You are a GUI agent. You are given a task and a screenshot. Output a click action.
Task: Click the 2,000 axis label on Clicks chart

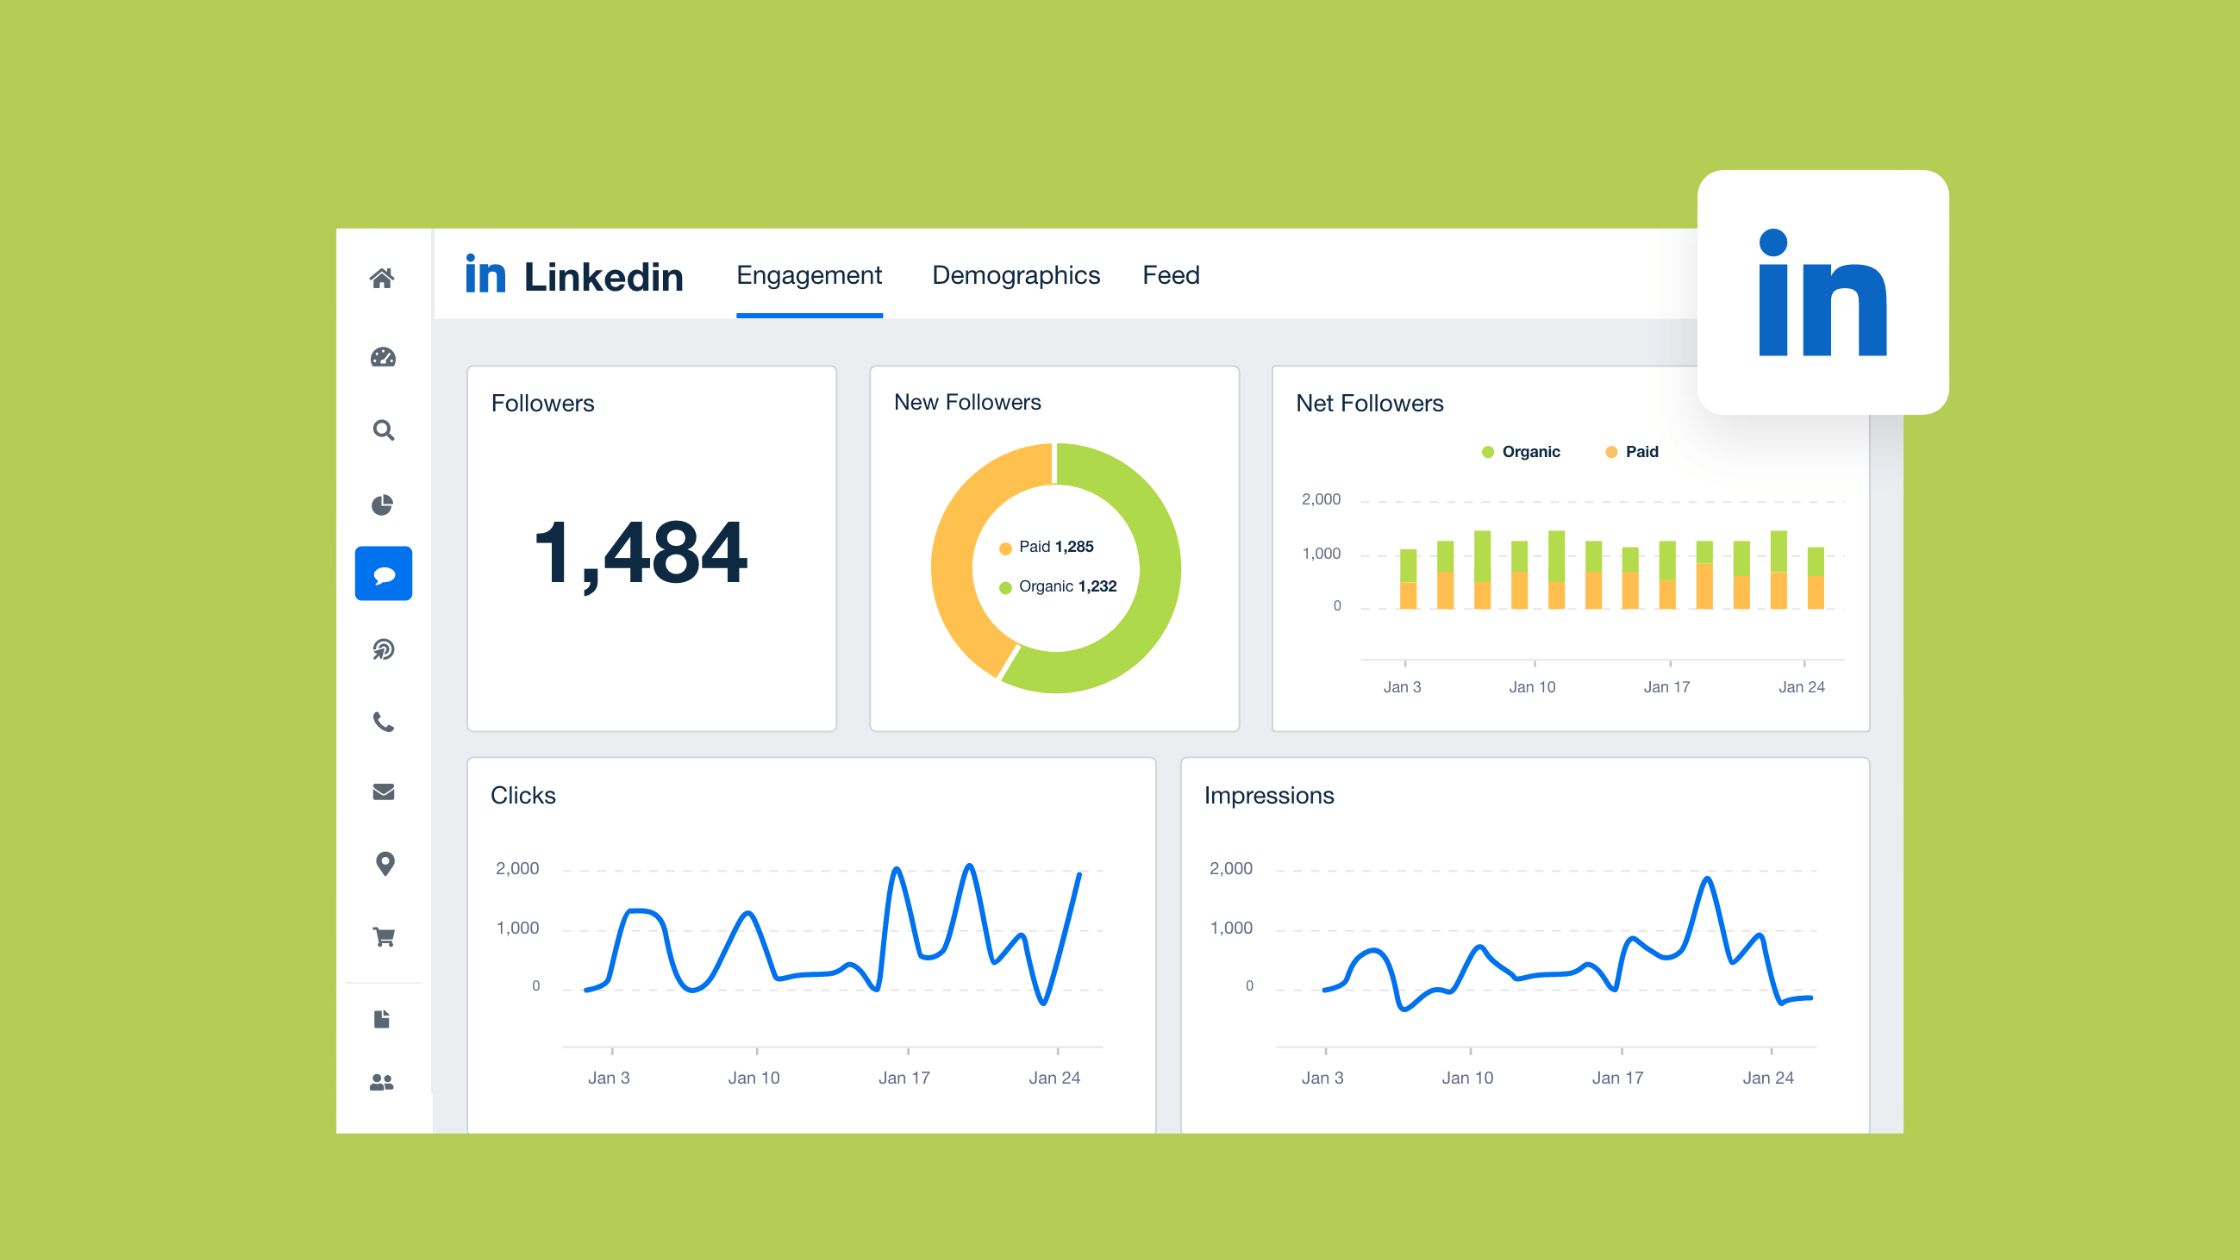coord(517,868)
